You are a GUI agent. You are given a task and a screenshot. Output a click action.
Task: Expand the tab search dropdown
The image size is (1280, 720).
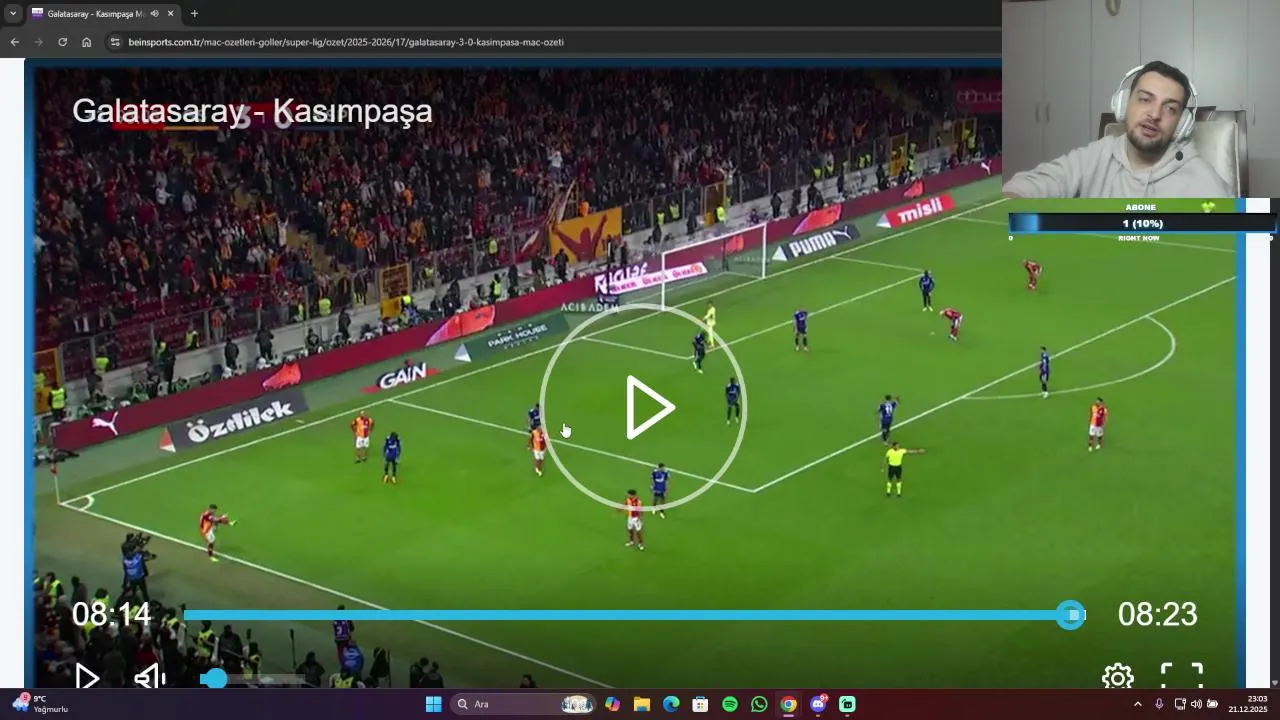13,14
